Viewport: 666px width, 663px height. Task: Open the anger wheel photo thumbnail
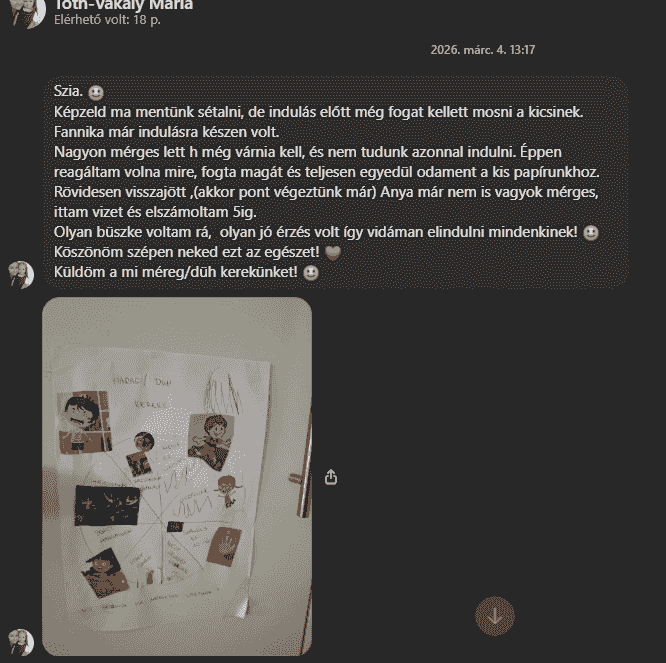177,477
